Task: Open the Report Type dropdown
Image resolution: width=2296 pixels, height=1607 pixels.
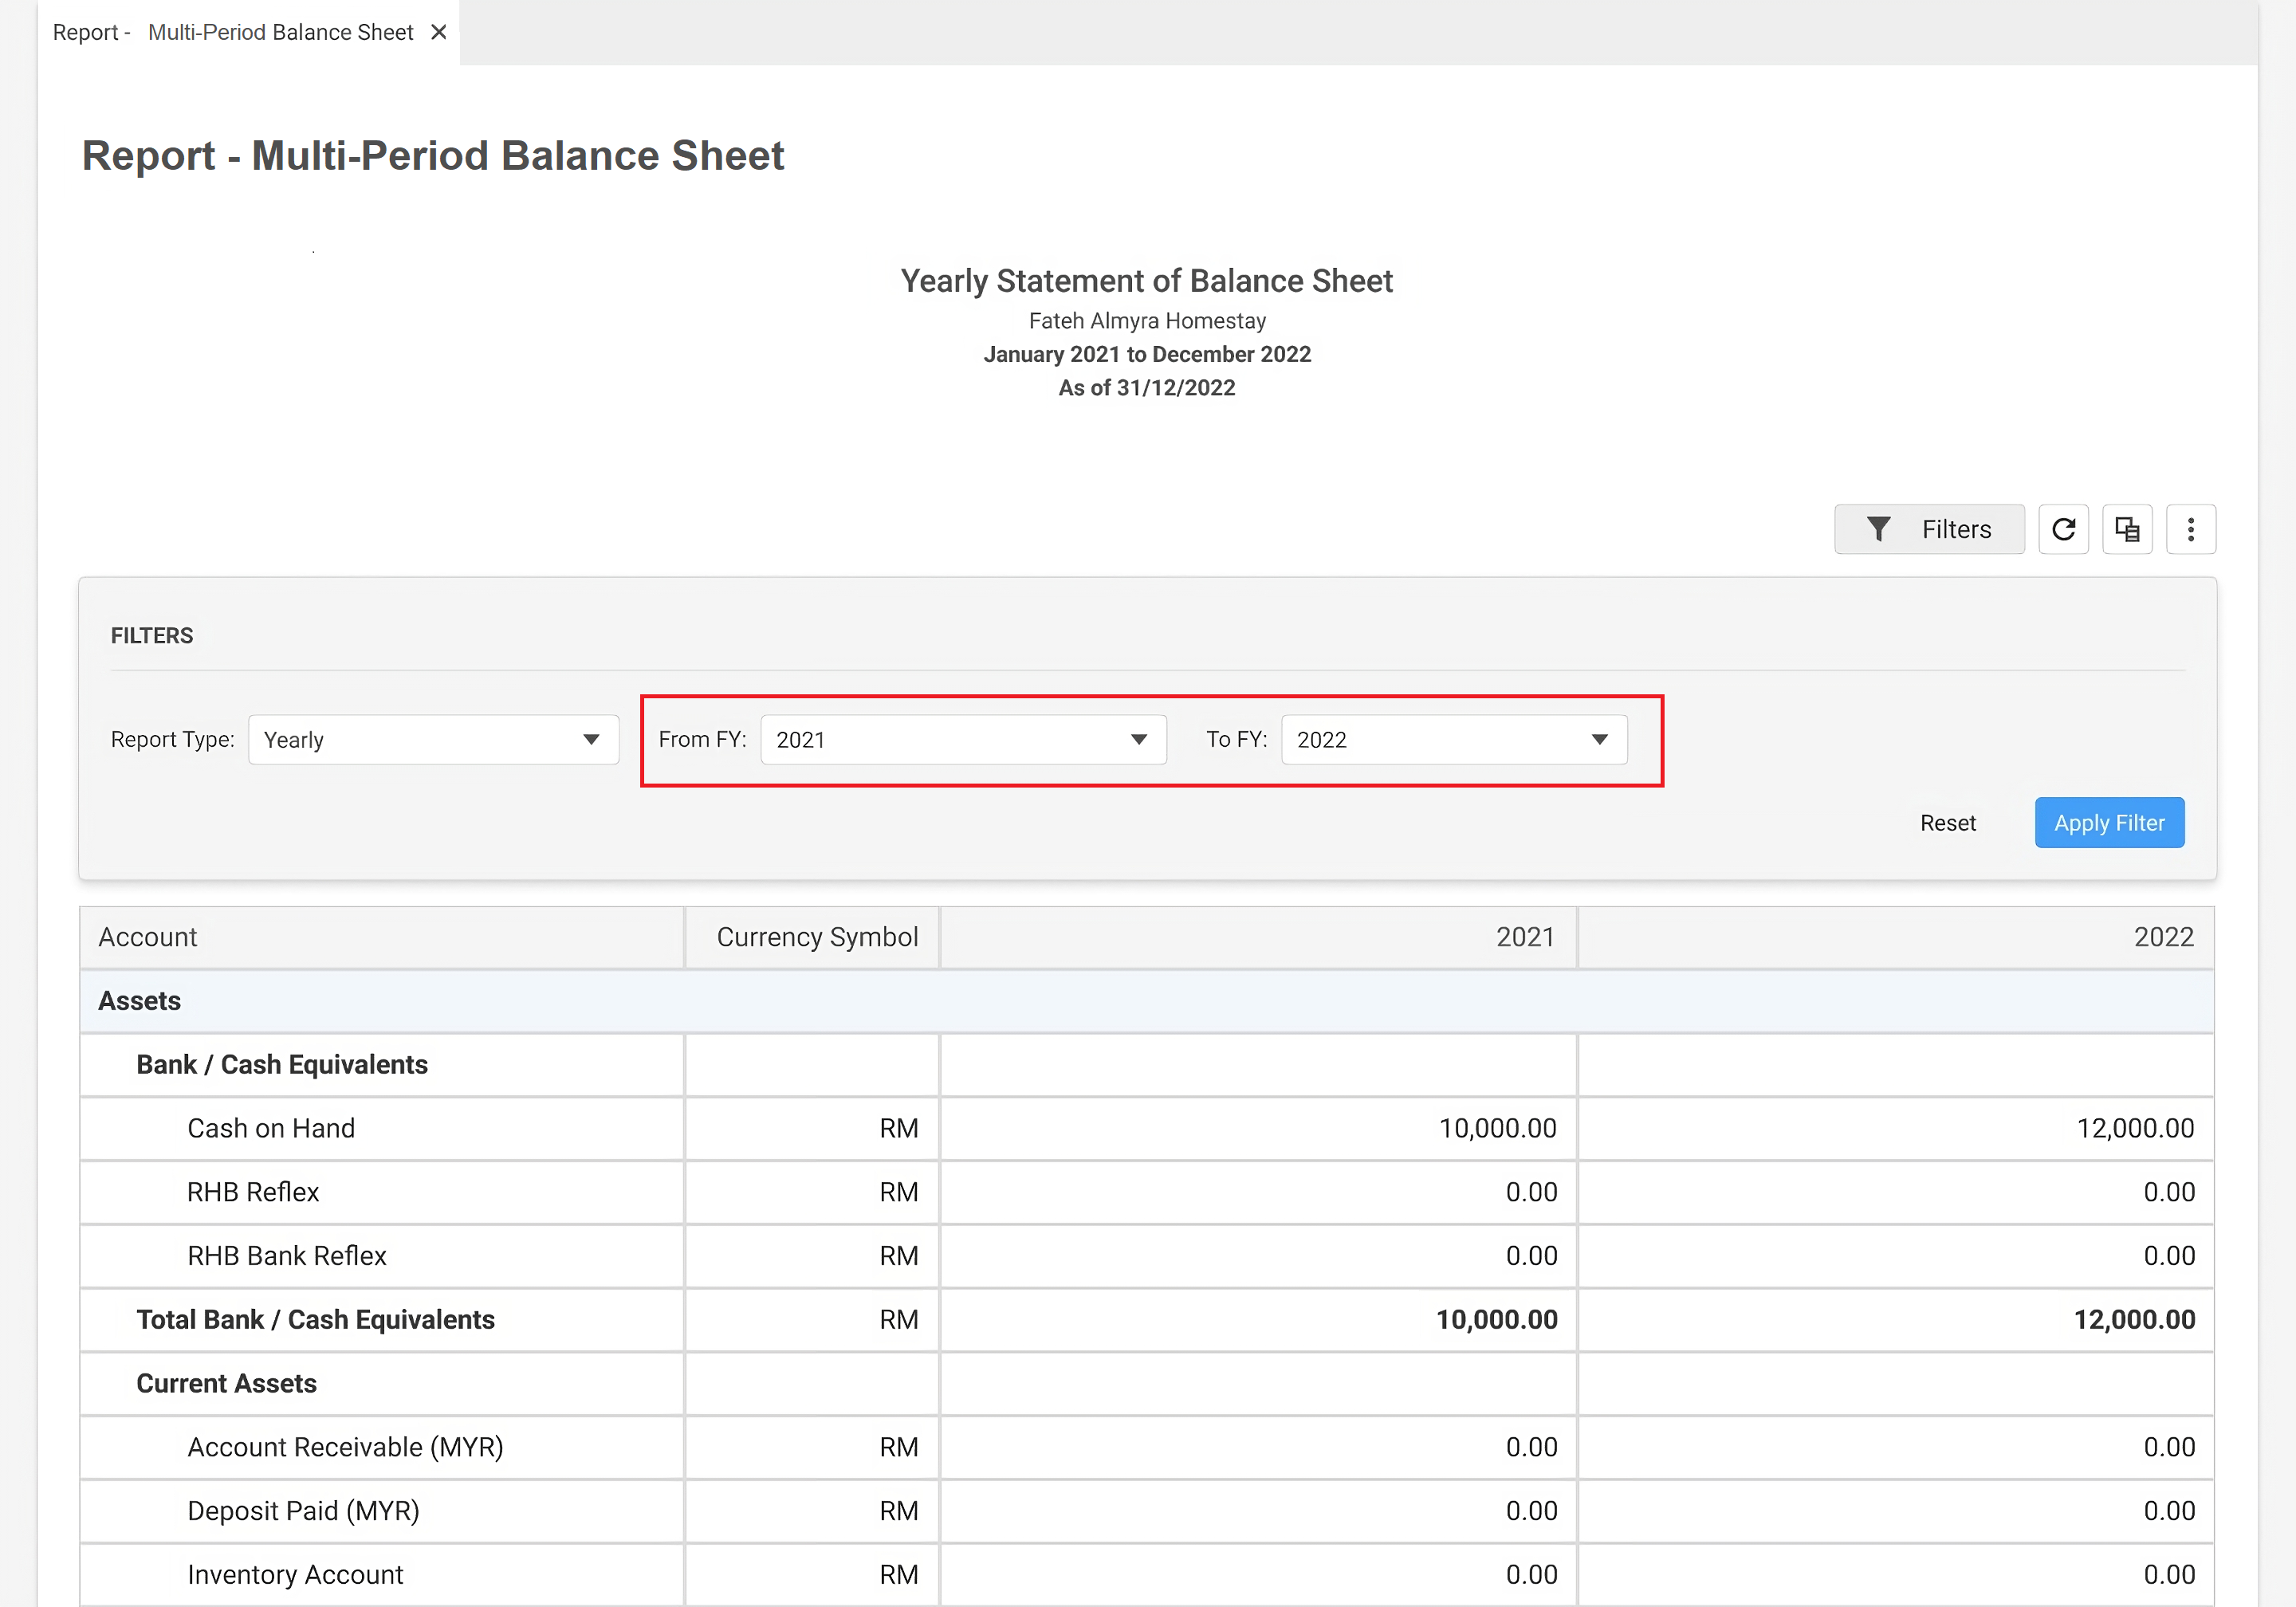Action: 433,740
